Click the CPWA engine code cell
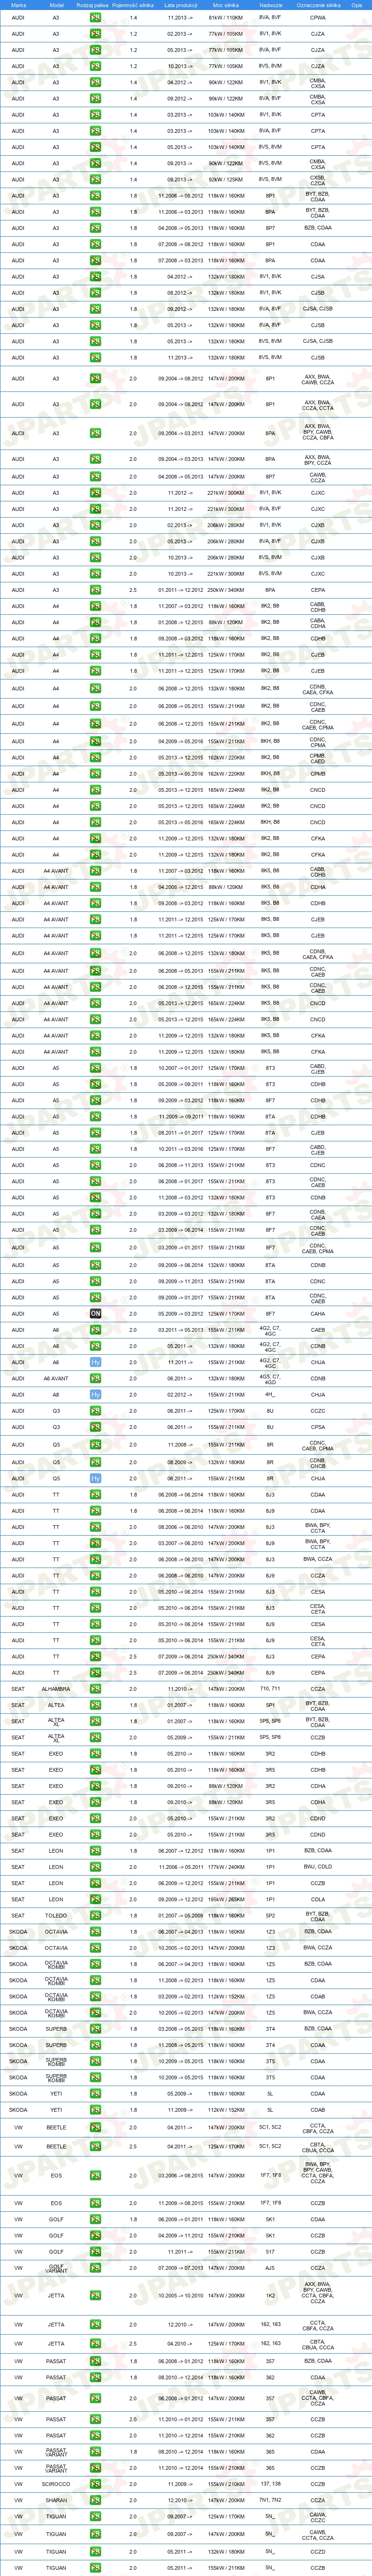Image resolution: width=372 pixels, height=2576 pixels. tap(318, 18)
